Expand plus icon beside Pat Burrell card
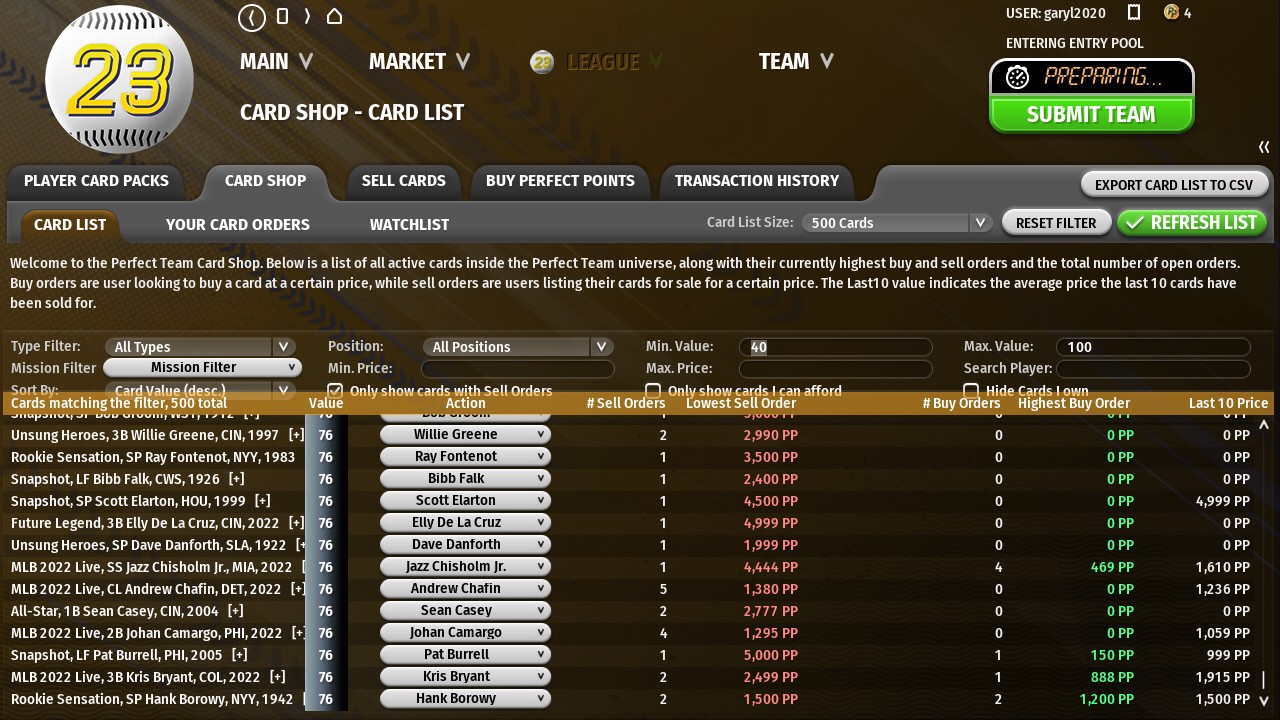1280x720 pixels. pos(239,655)
